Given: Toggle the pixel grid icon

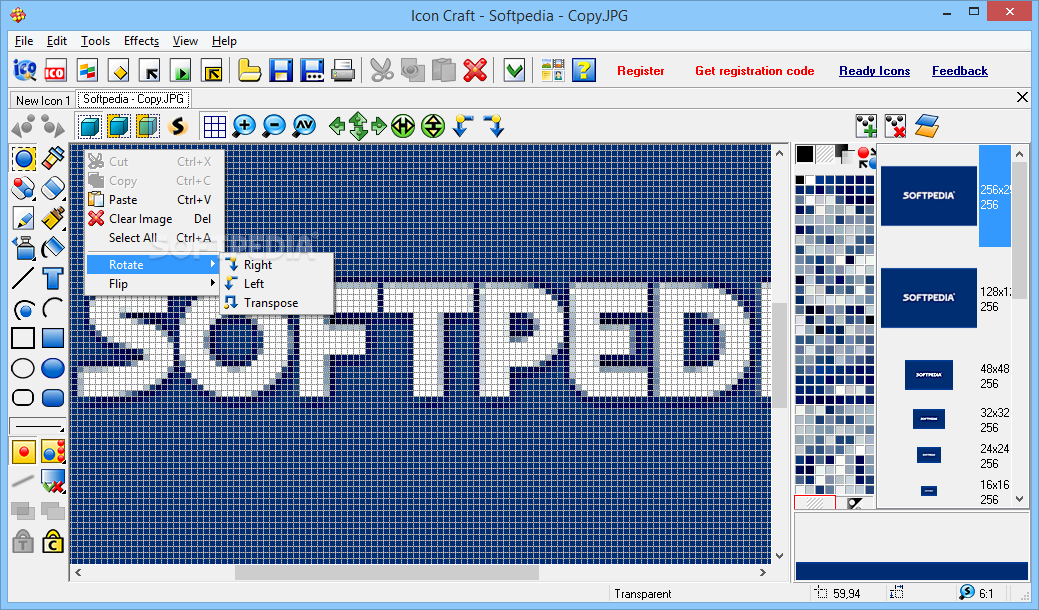Looking at the screenshot, I should pos(215,126).
